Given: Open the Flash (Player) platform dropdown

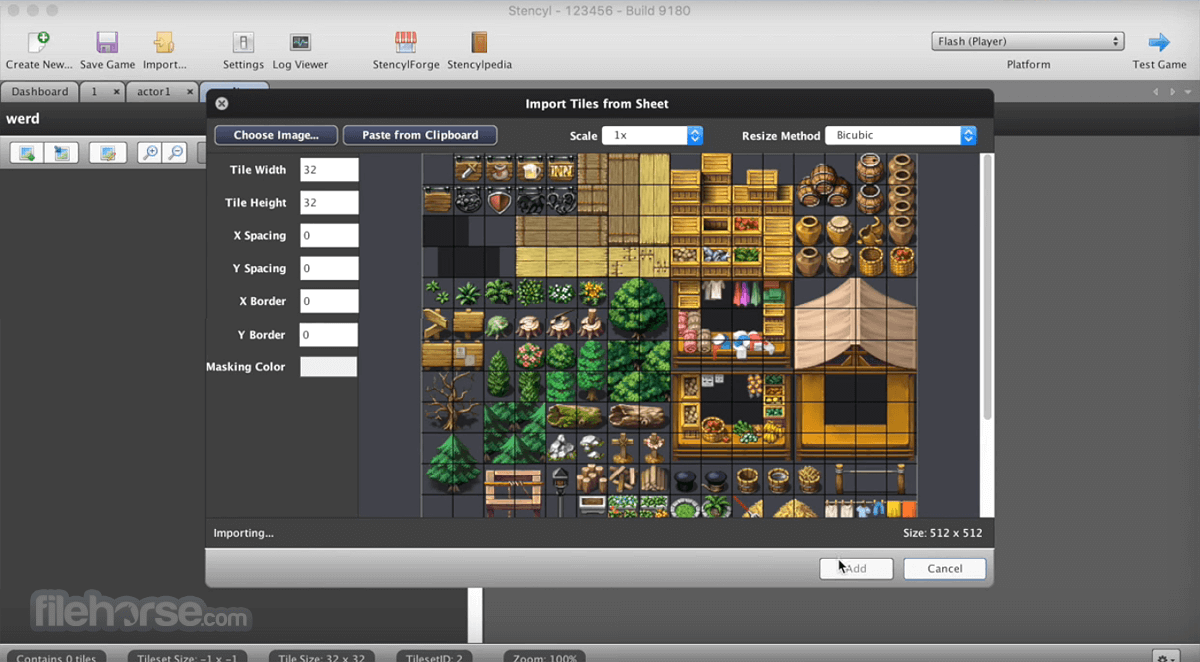Looking at the screenshot, I should click(x=1027, y=41).
